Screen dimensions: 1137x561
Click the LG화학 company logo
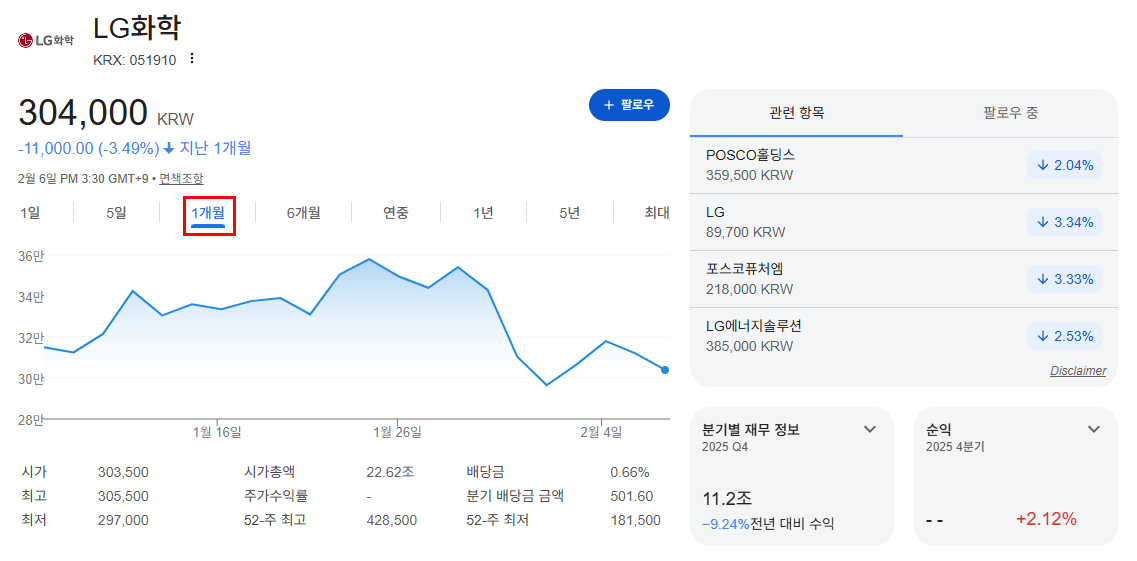click(x=46, y=41)
